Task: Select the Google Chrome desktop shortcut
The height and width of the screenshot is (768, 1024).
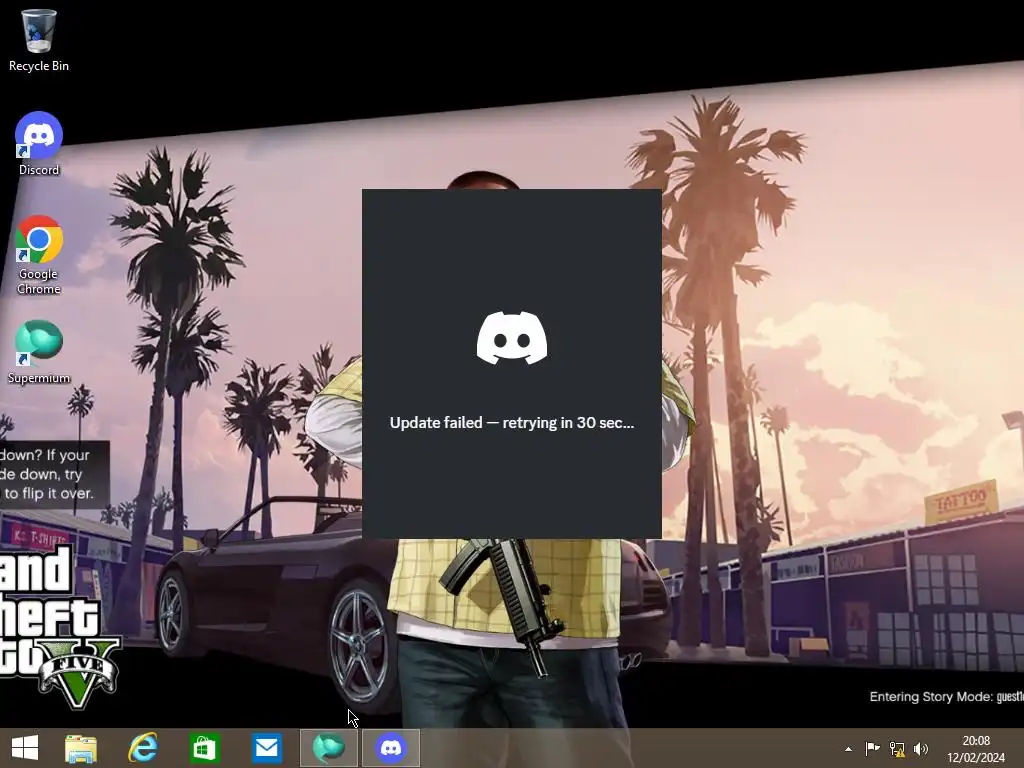Action: pyautogui.click(x=39, y=255)
